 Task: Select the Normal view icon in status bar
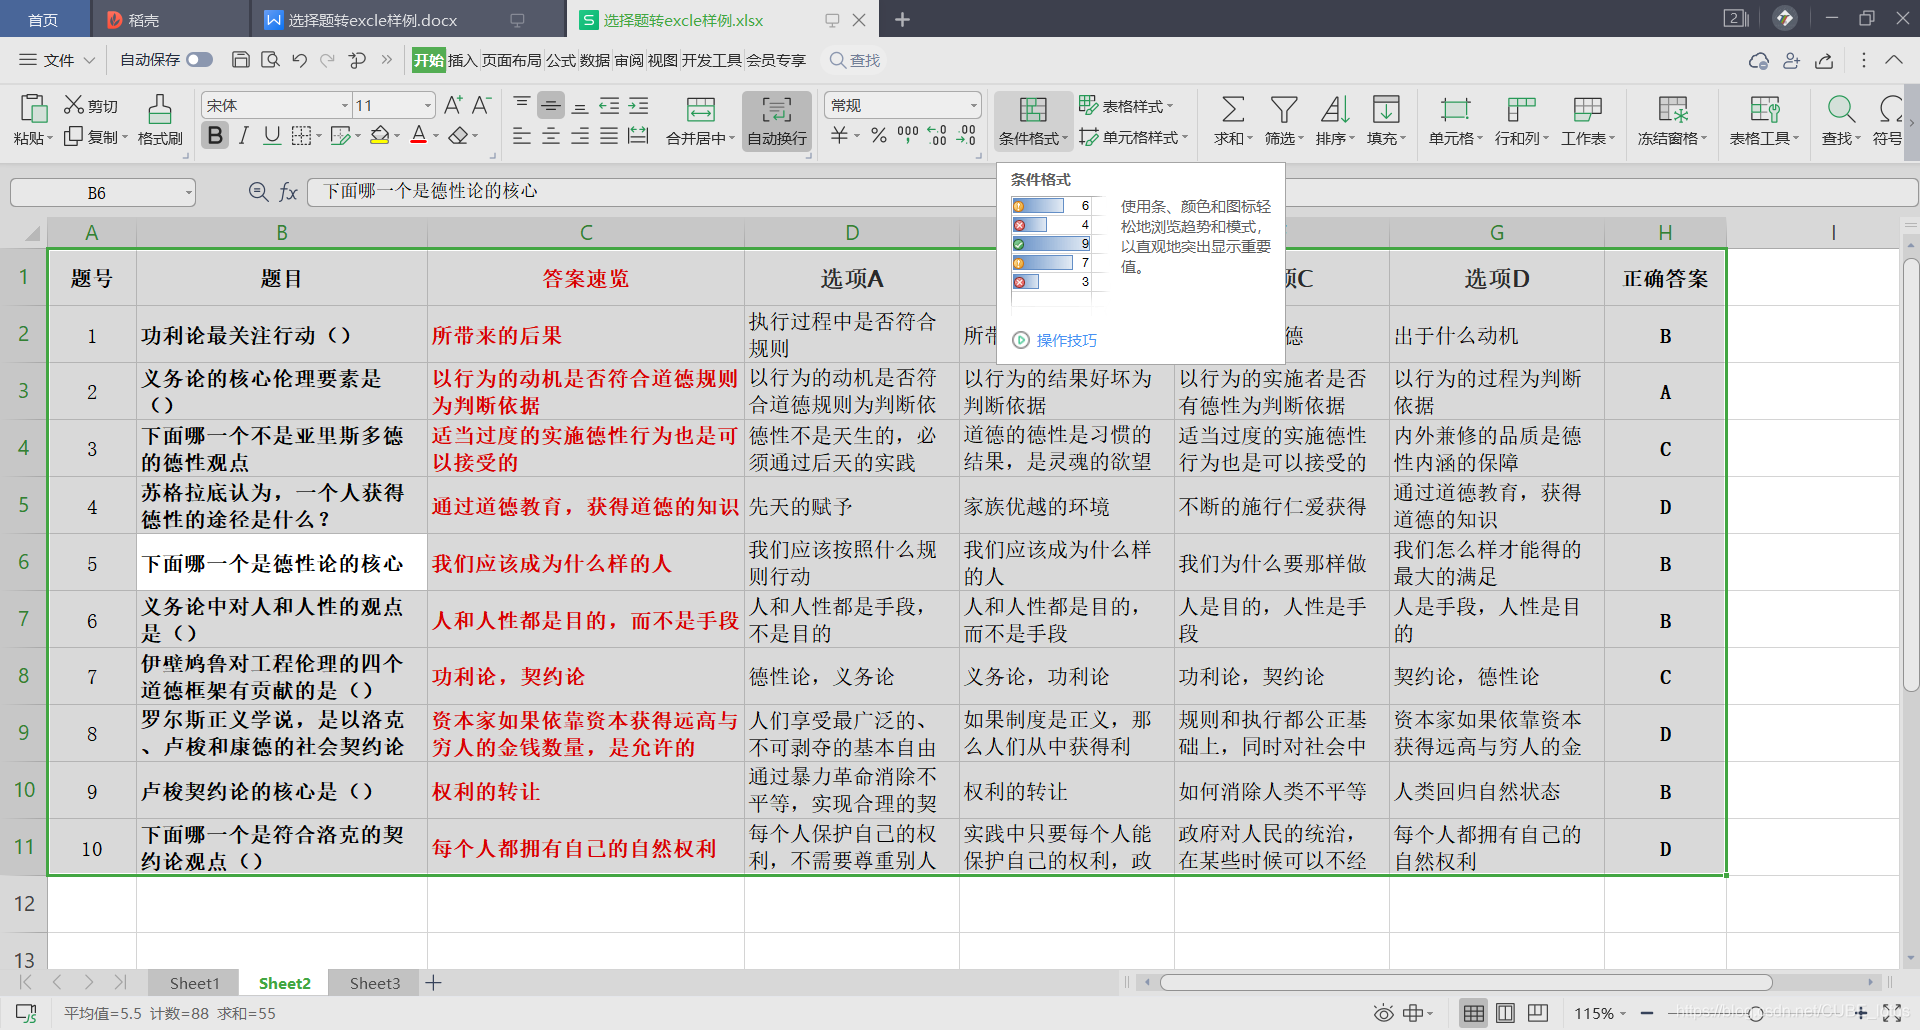pyautogui.click(x=1473, y=1013)
